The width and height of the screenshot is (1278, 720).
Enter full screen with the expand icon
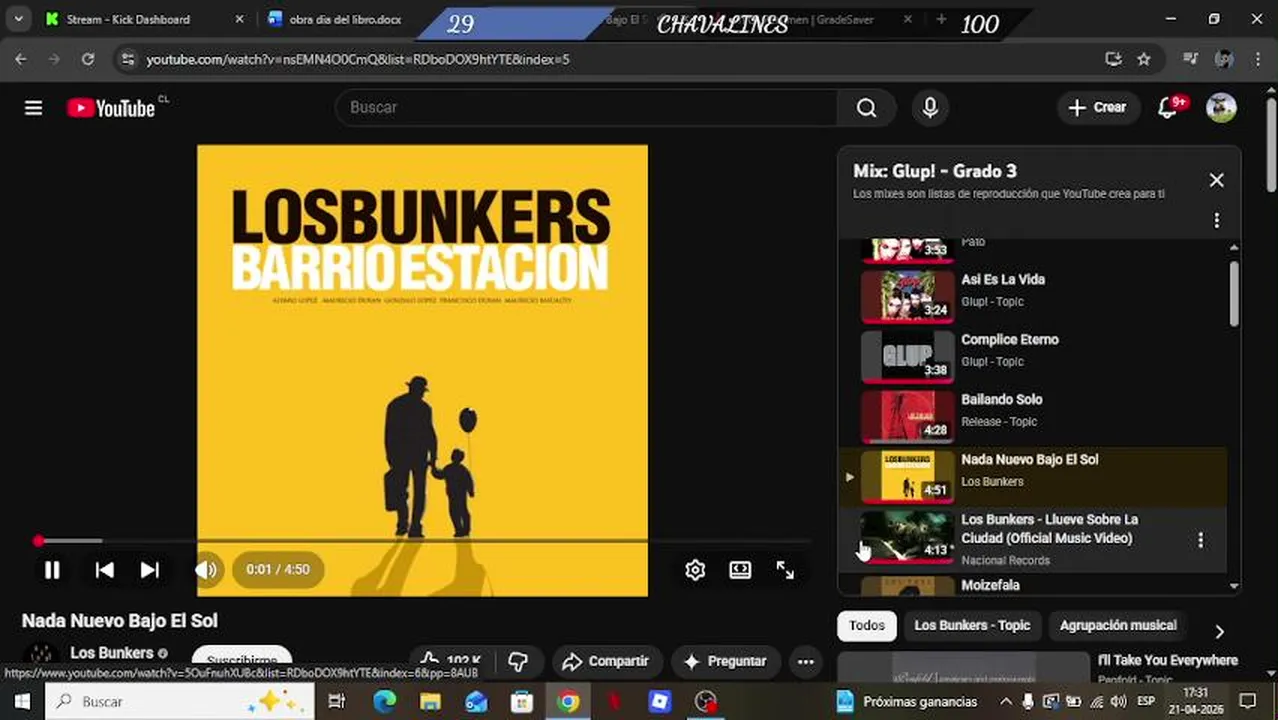click(x=785, y=569)
